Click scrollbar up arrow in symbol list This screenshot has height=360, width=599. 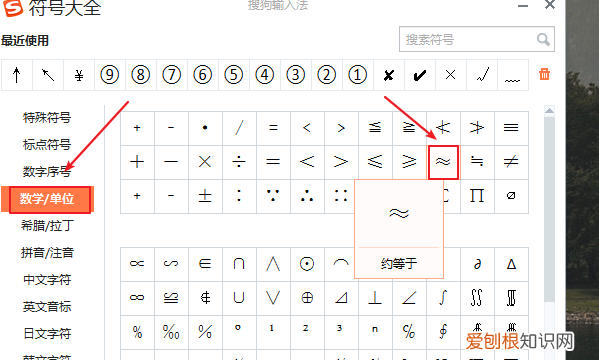(549, 111)
